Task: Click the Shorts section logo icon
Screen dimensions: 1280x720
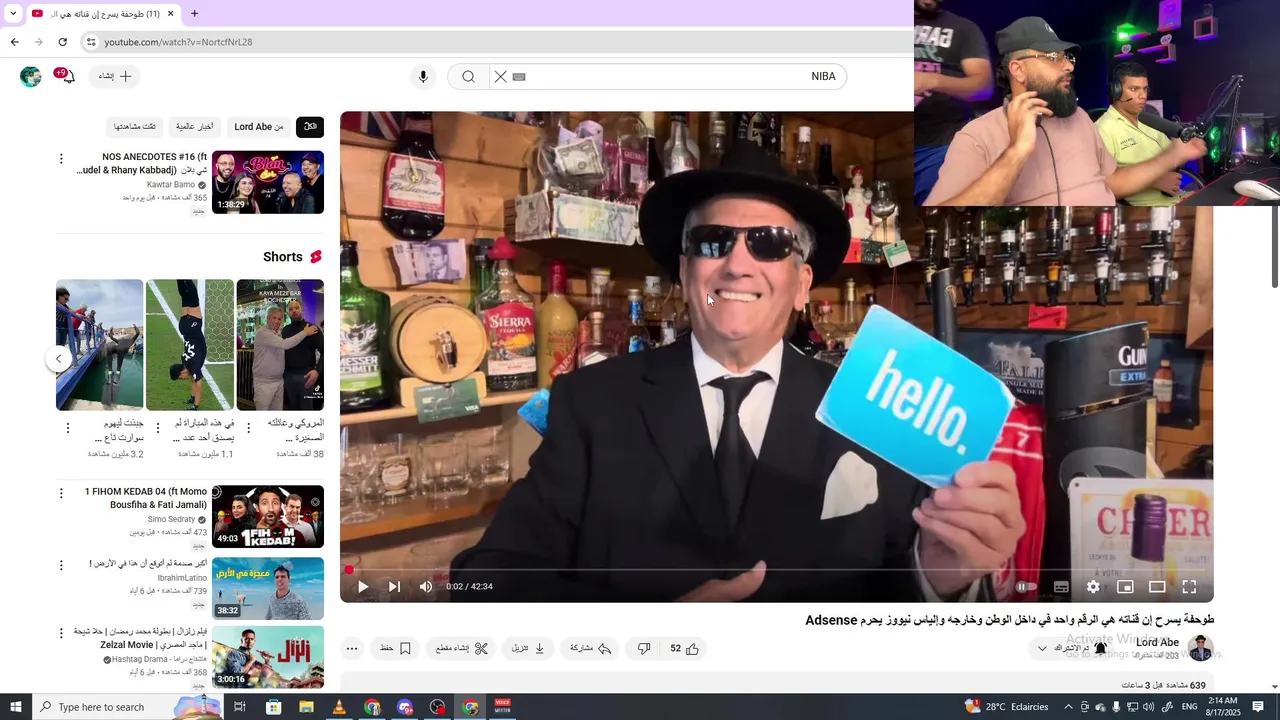Action: (316, 257)
